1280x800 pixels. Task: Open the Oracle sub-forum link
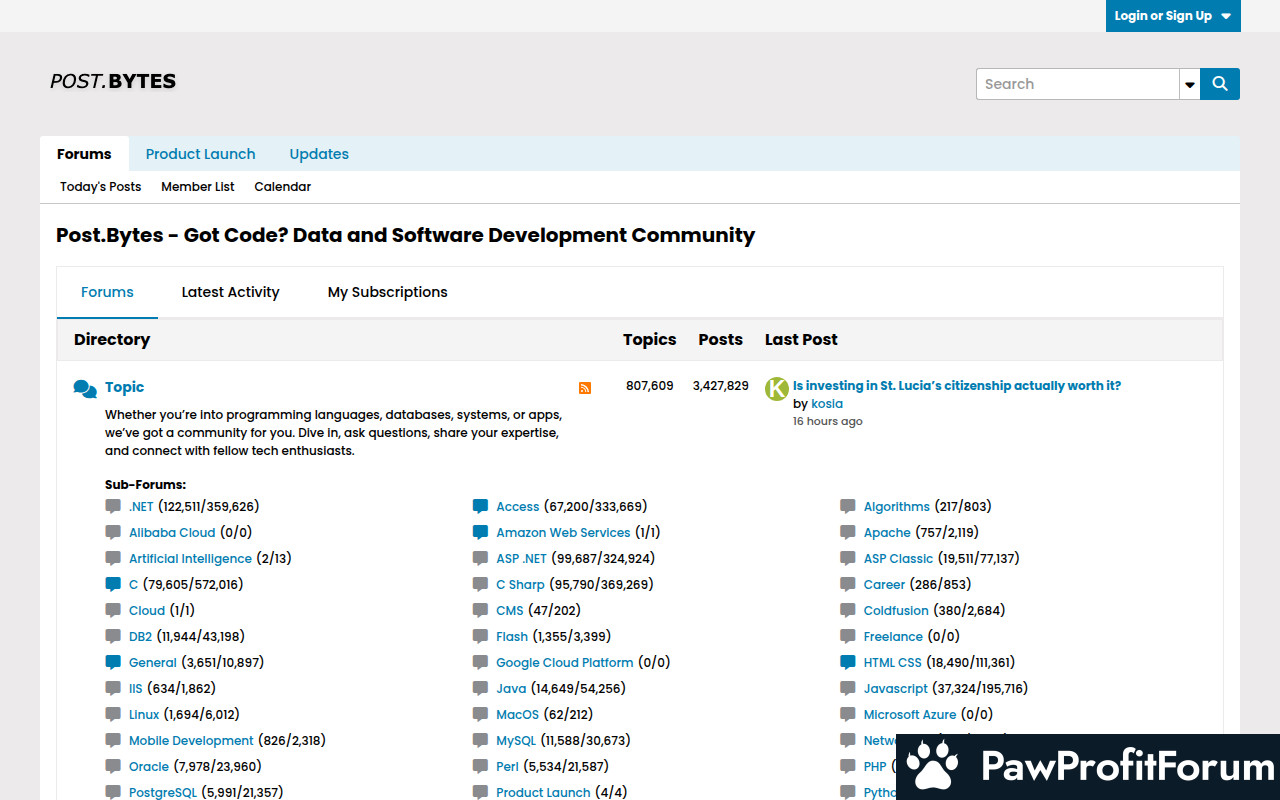pyautogui.click(x=149, y=766)
